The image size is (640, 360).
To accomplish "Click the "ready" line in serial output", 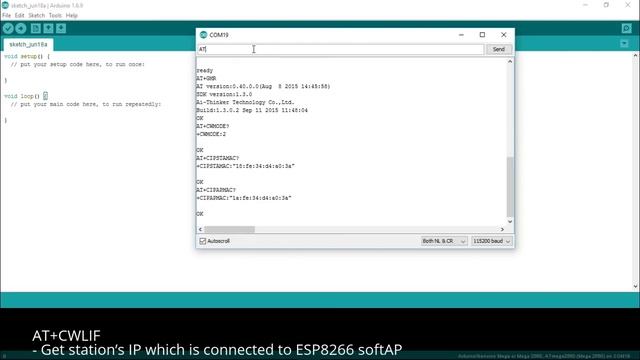I will click(204, 71).
